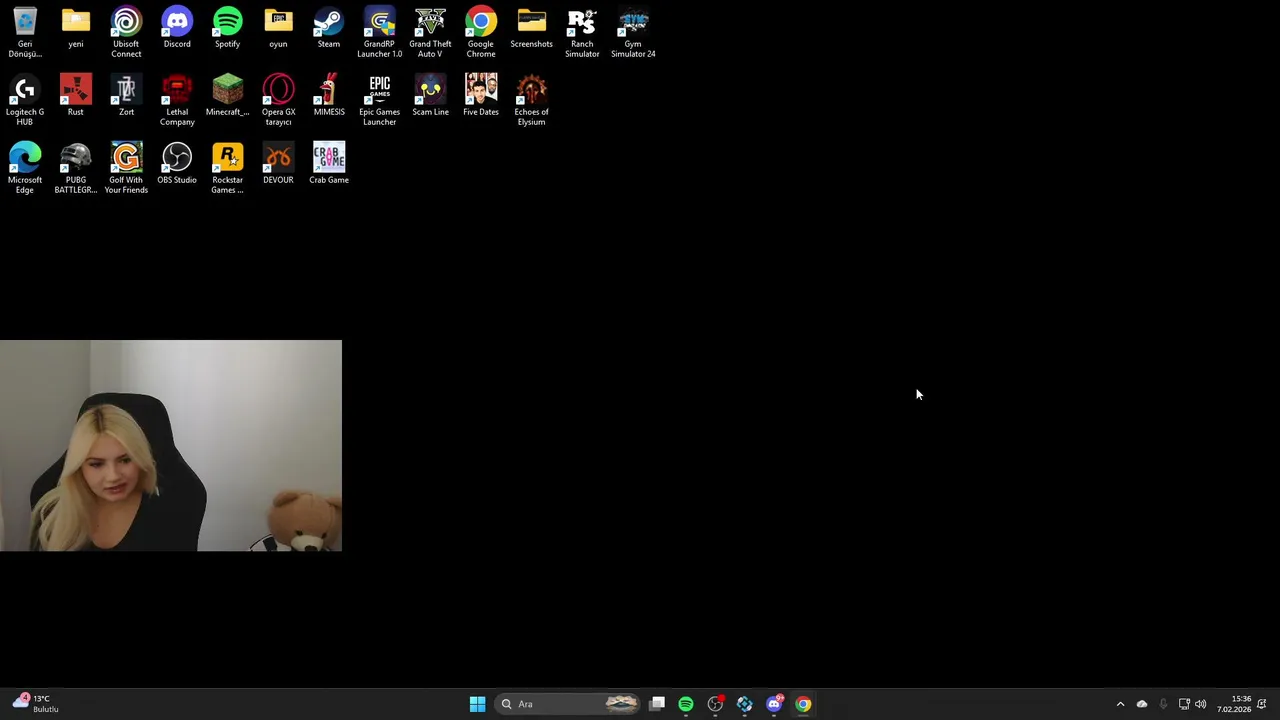Open Rockstar Games Launcher shortcut
Viewport: 1280px width, 720px height.
[x=227, y=169]
